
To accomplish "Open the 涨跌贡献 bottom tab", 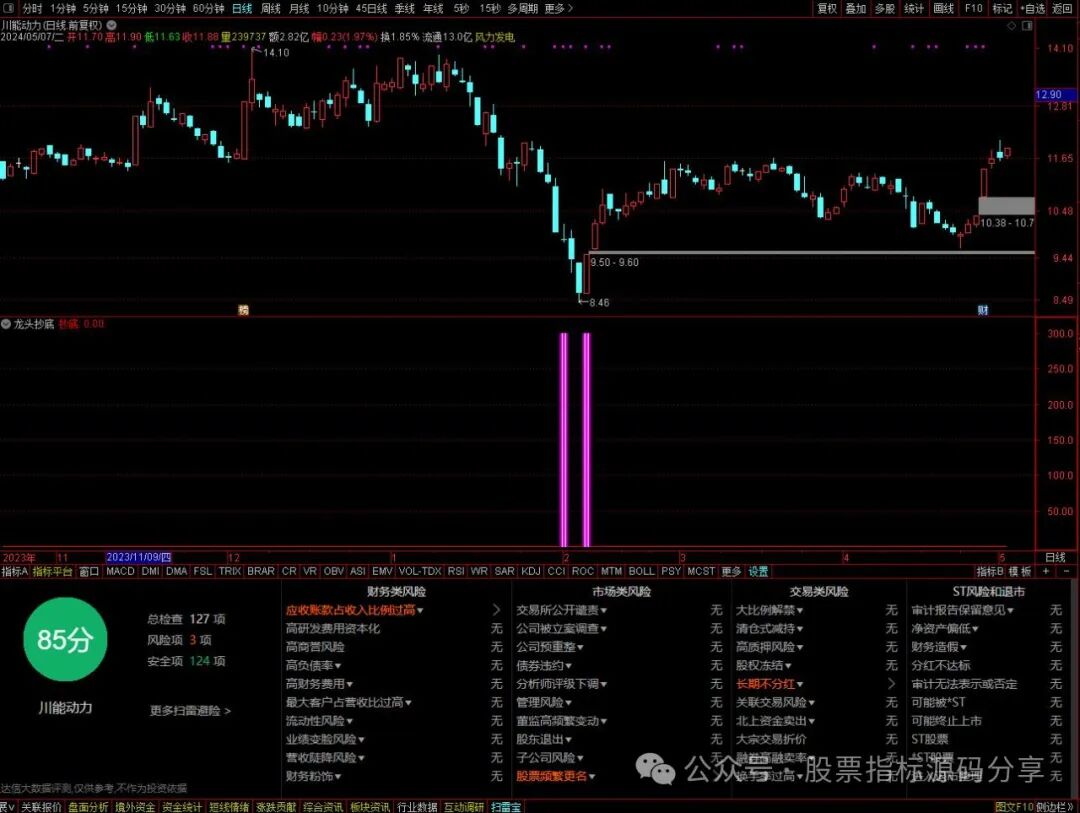I will coord(276,807).
